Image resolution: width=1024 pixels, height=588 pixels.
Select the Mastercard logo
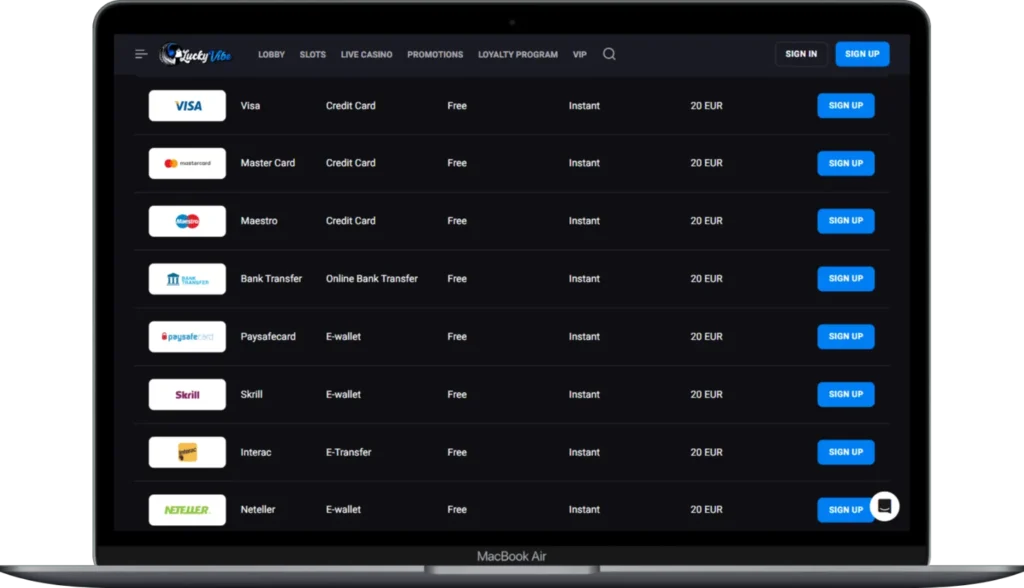(x=187, y=163)
